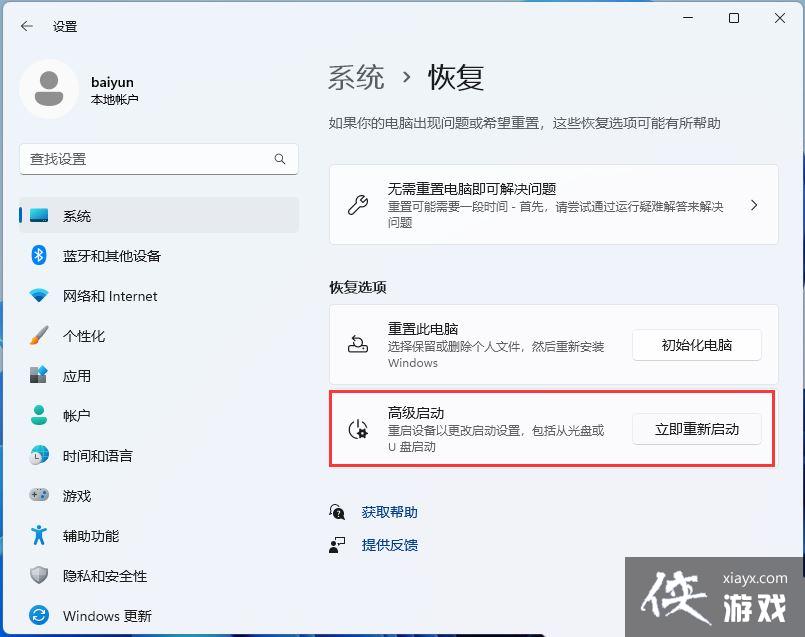Click 系统 in the breadcrumb header
The image size is (805, 637).
(x=355, y=77)
